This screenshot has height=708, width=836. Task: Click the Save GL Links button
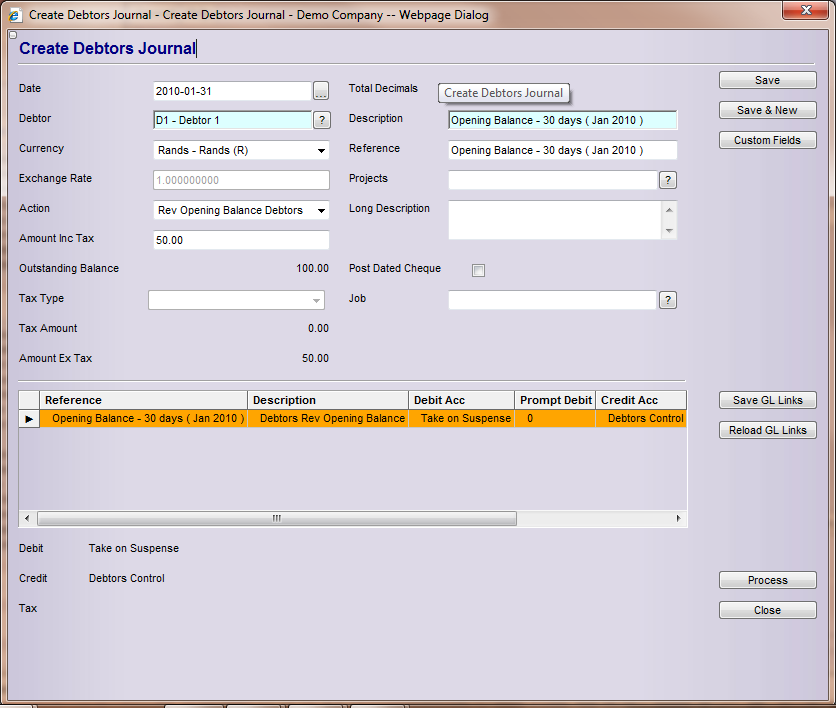[x=767, y=400]
